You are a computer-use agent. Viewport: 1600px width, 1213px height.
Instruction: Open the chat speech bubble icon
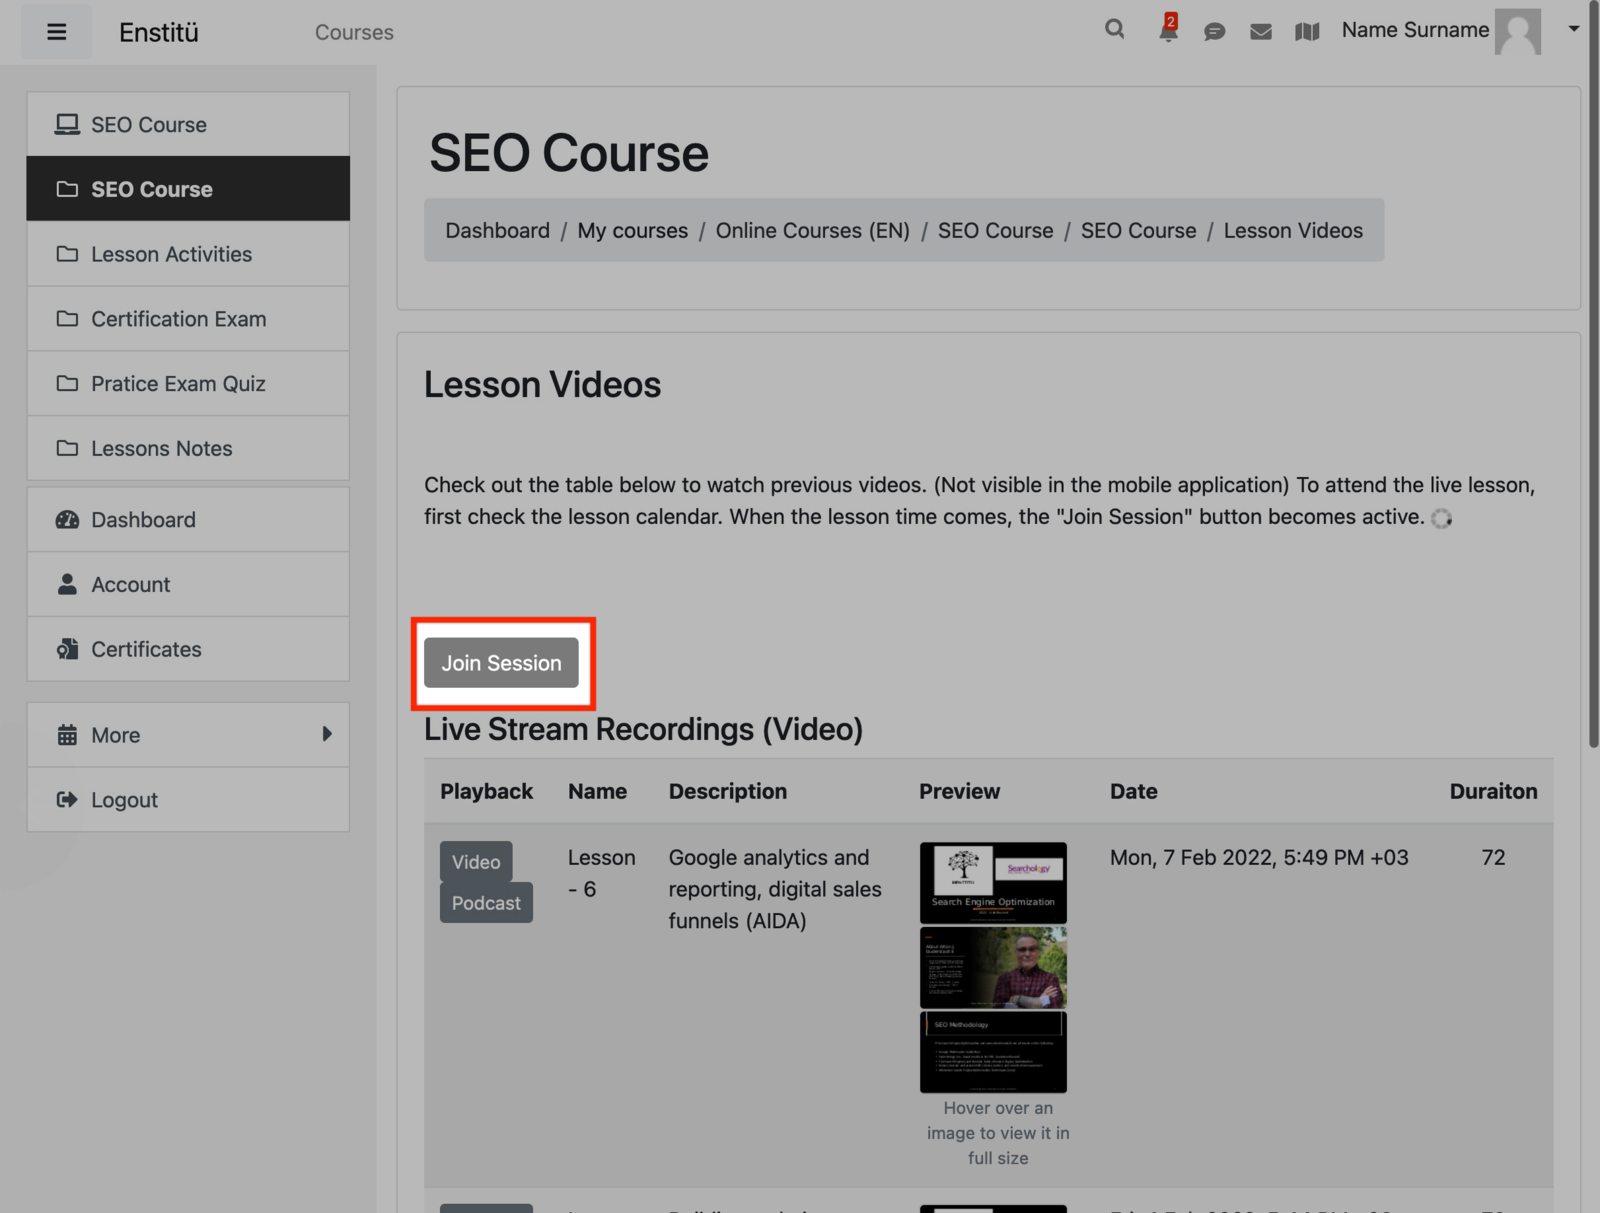pos(1214,32)
